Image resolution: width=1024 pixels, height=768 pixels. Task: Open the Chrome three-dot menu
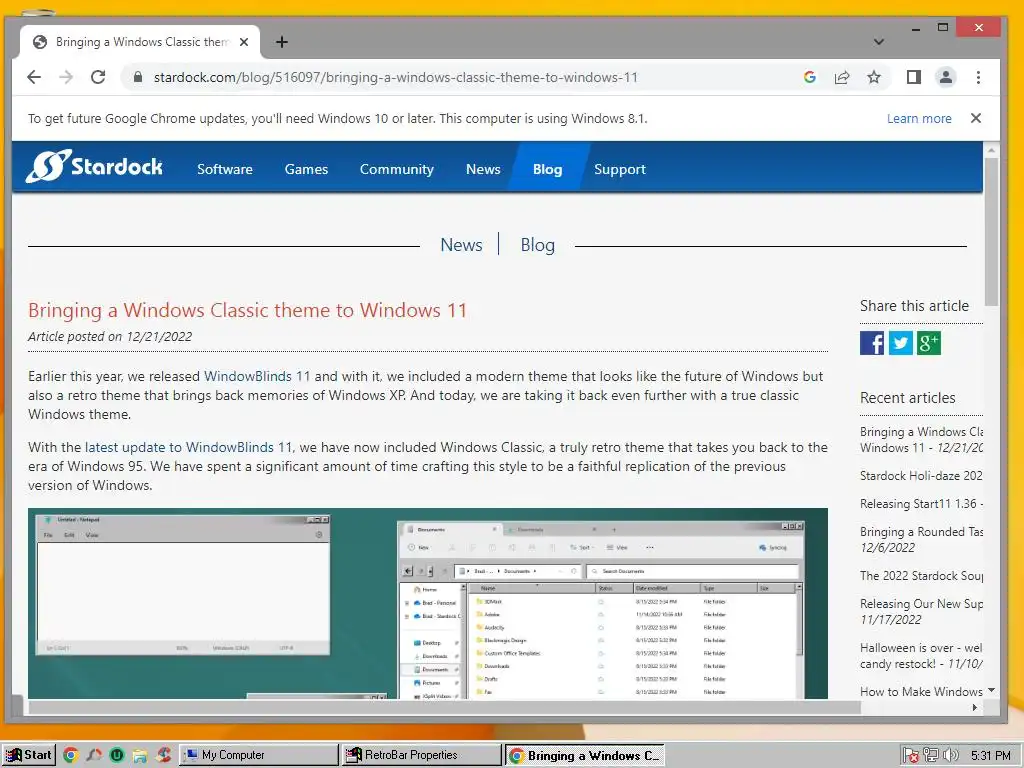click(978, 77)
